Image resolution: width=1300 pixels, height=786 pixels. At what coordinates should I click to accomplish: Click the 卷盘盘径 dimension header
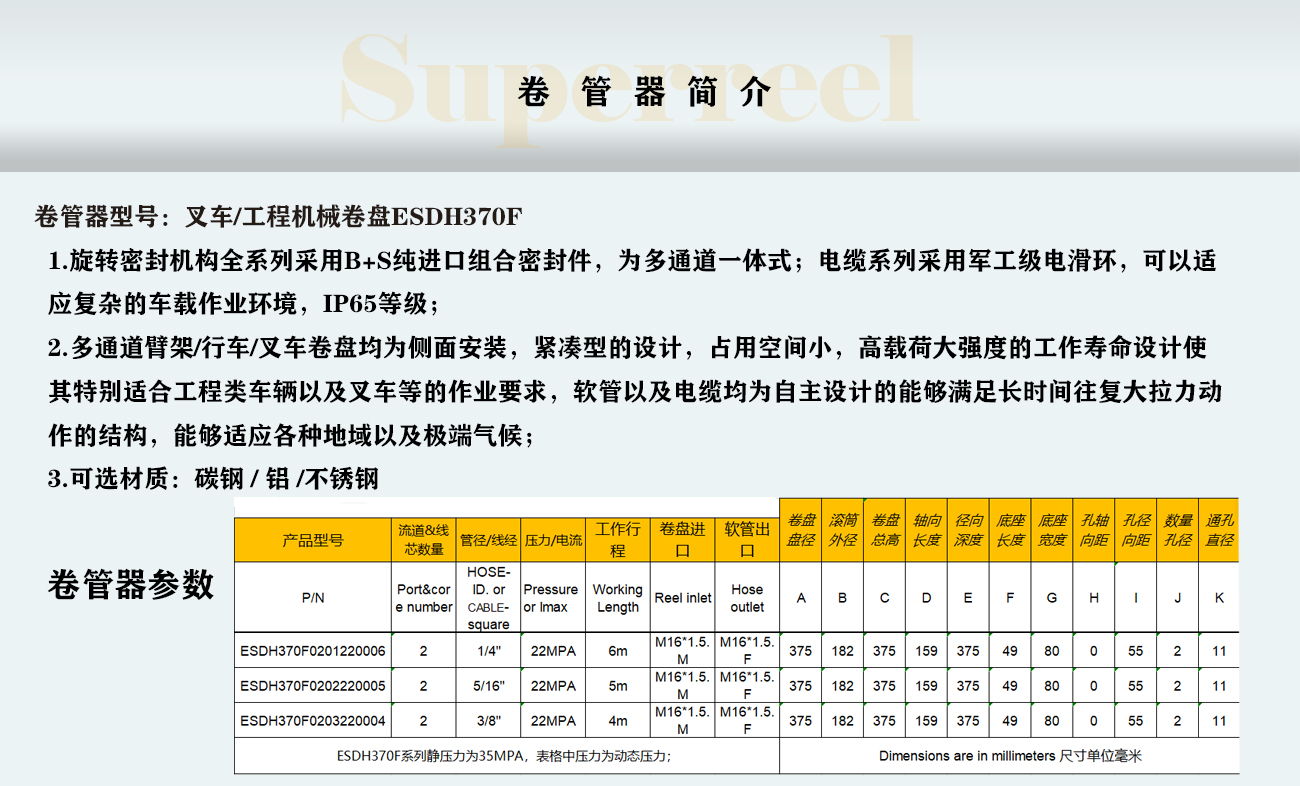point(801,530)
